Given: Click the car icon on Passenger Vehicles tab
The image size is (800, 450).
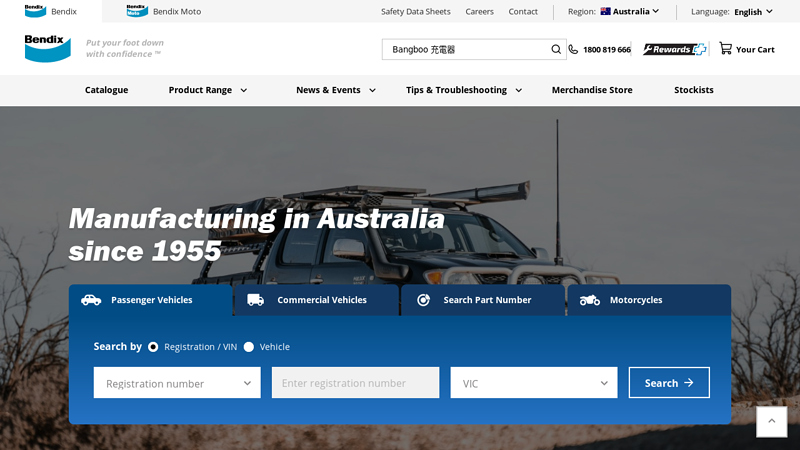Looking at the screenshot, I should [x=91, y=300].
